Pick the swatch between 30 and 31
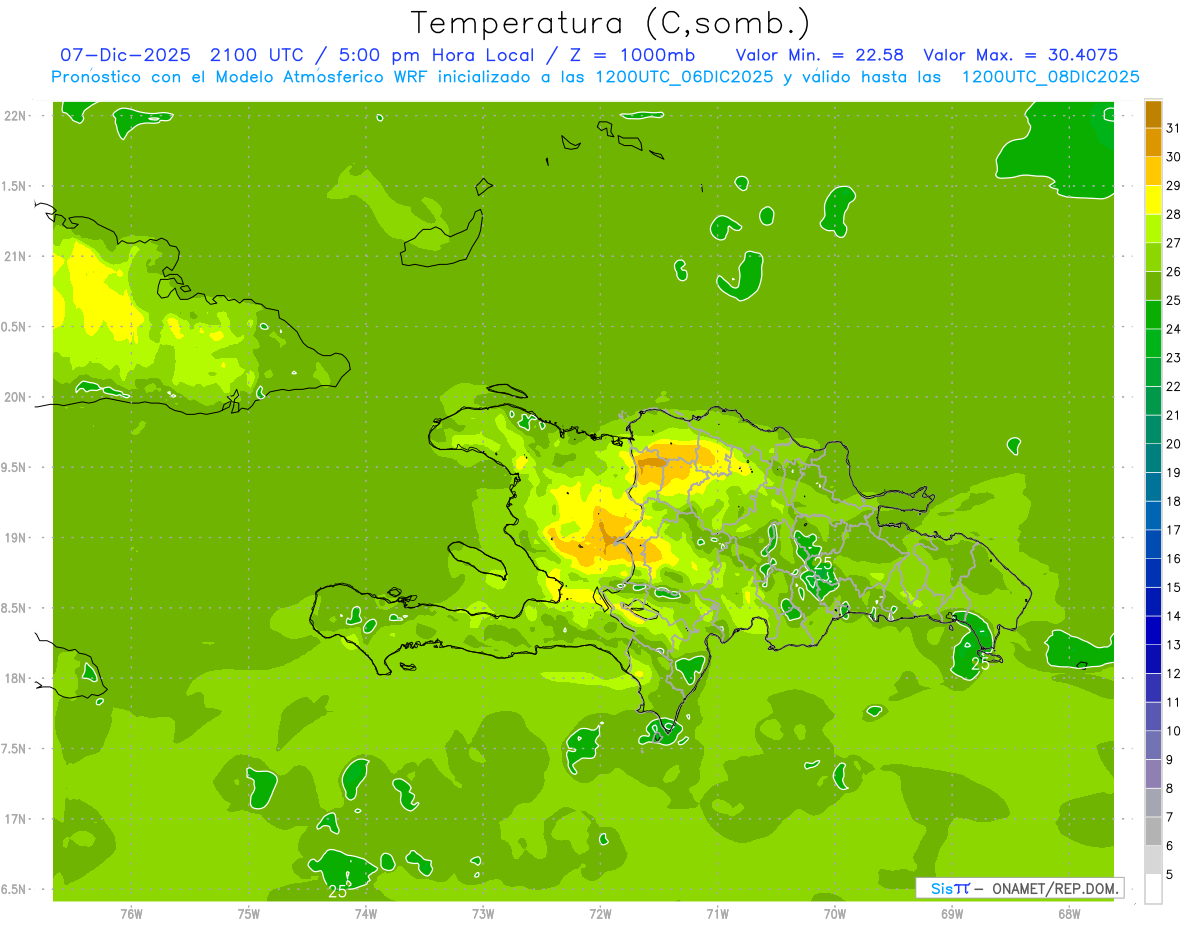Viewport: 1200px width, 927px height. [x=1154, y=142]
